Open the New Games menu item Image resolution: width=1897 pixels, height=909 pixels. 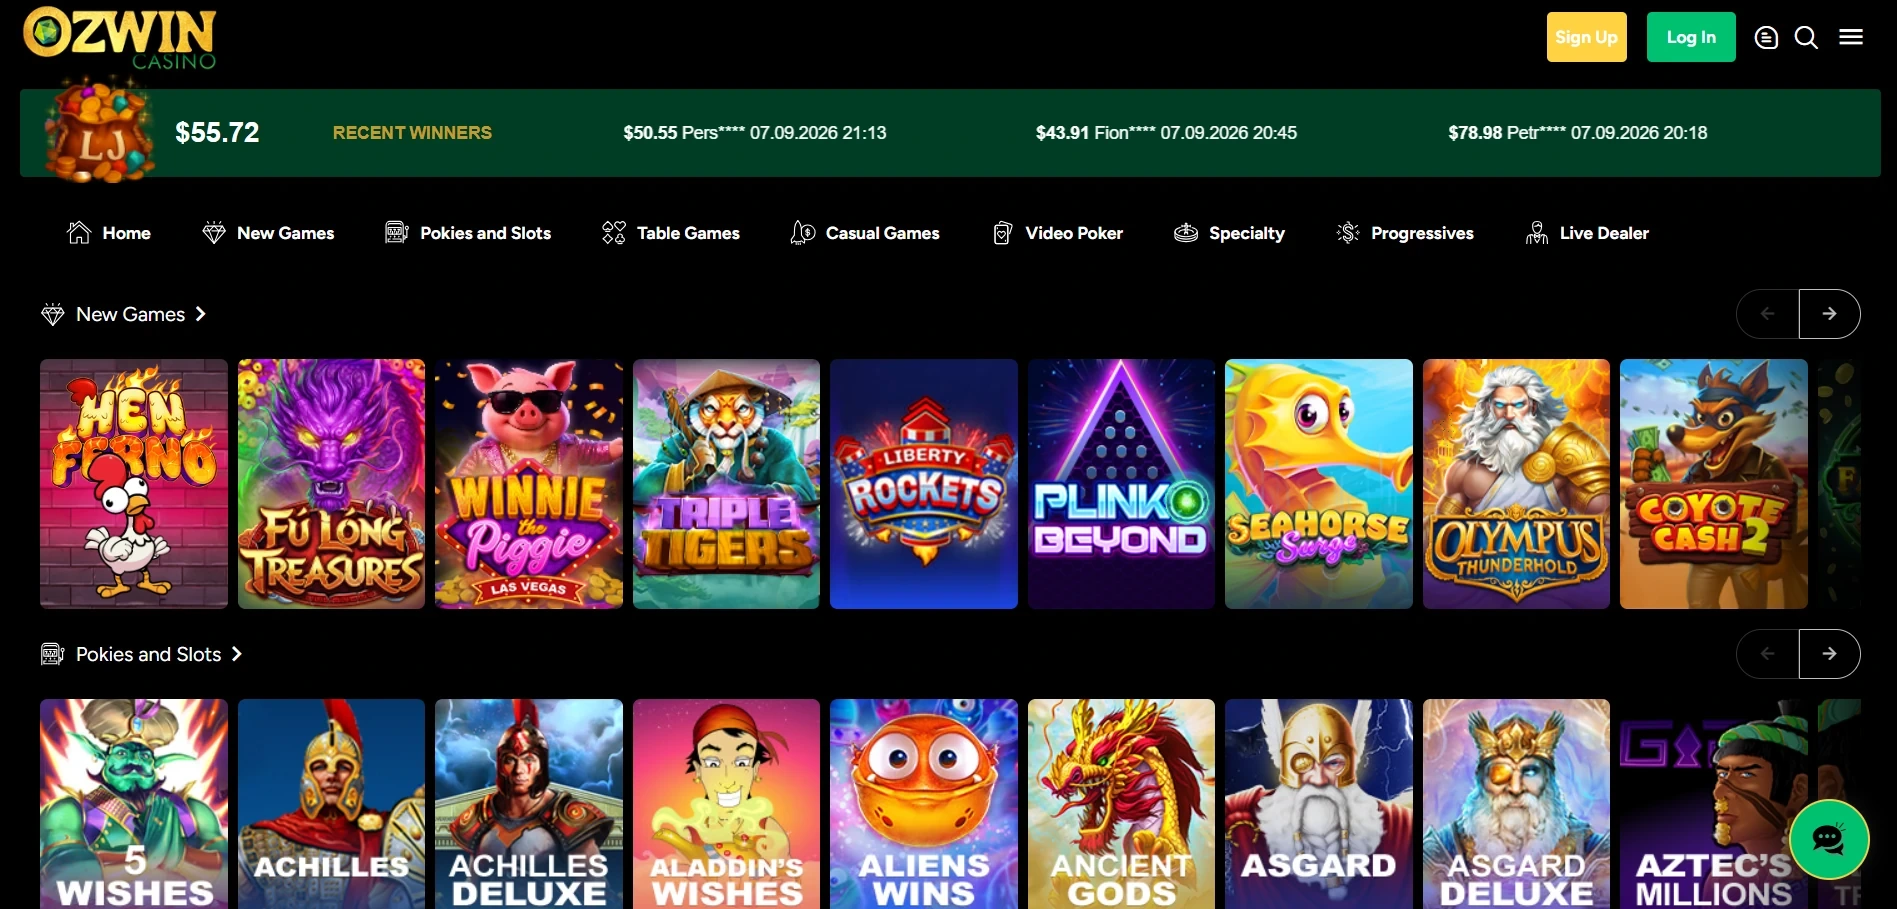[268, 233]
